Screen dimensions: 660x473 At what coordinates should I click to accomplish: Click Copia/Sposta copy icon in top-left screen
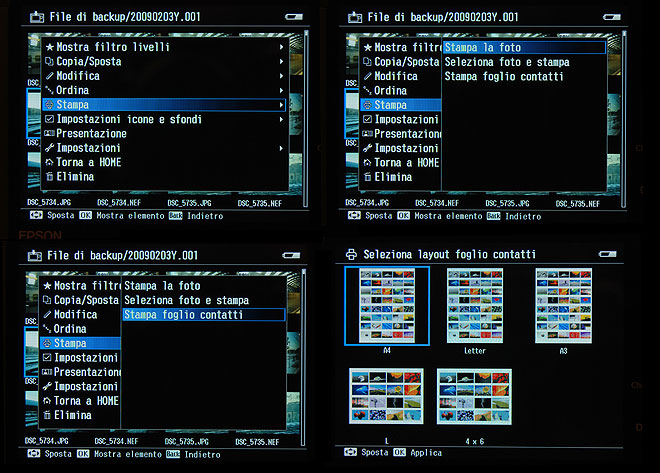(x=49, y=61)
